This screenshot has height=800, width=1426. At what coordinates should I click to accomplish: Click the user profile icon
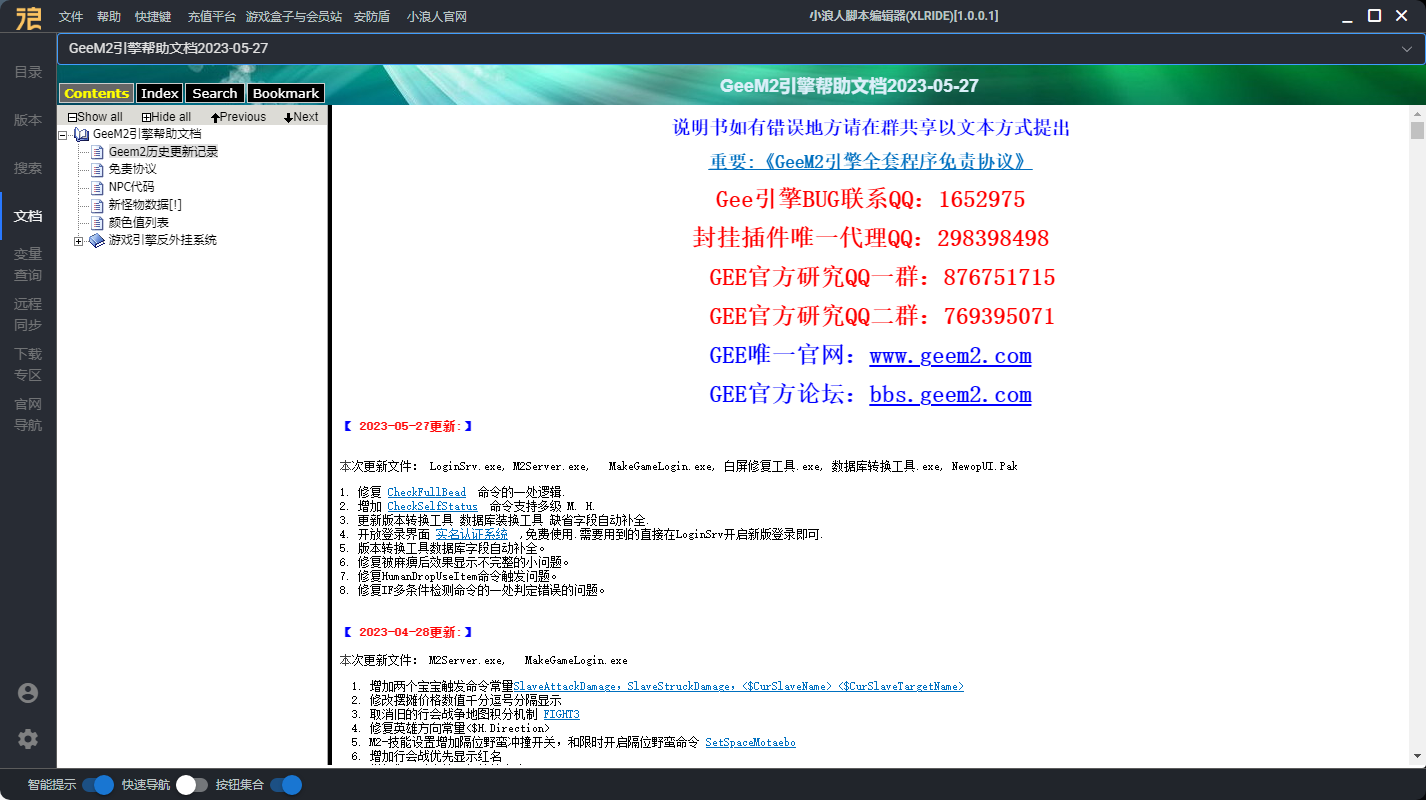[x=28, y=692]
